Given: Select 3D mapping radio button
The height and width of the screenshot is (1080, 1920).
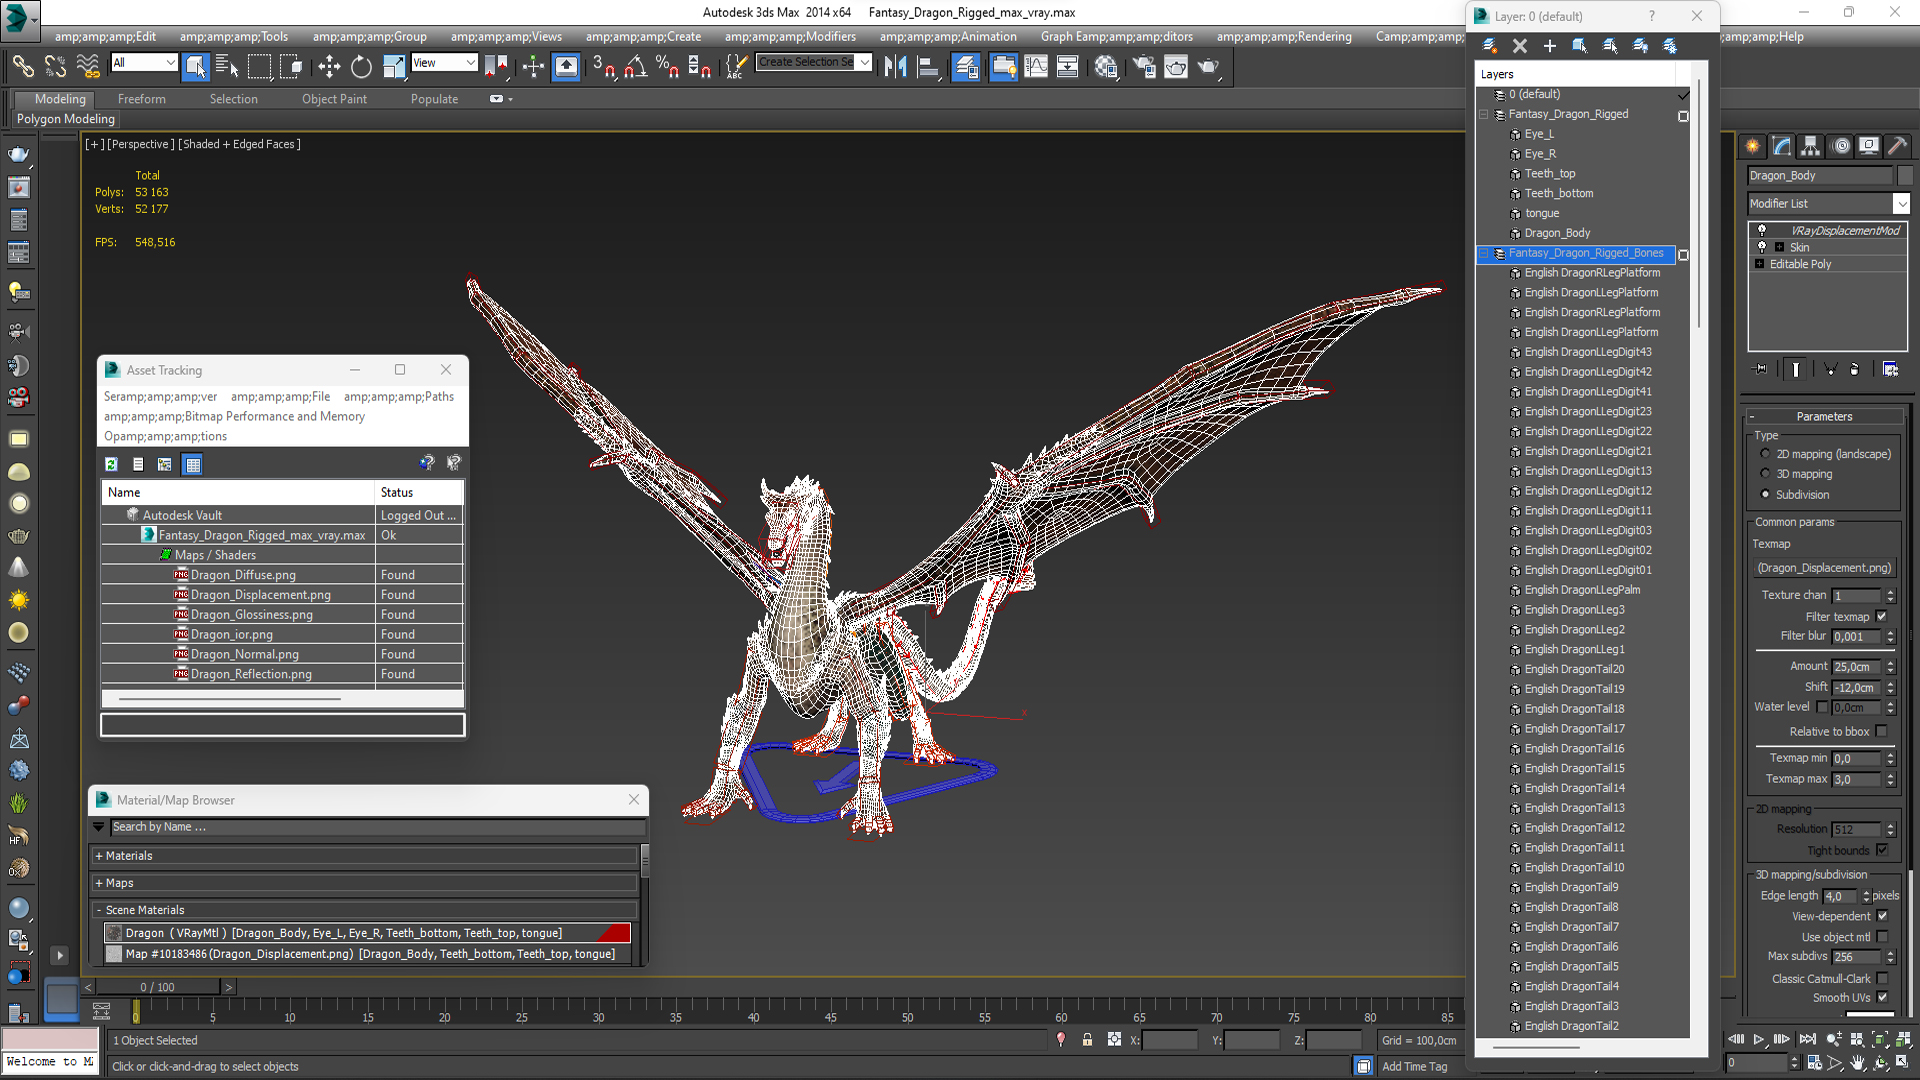Looking at the screenshot, I should tap(1765, 474).
